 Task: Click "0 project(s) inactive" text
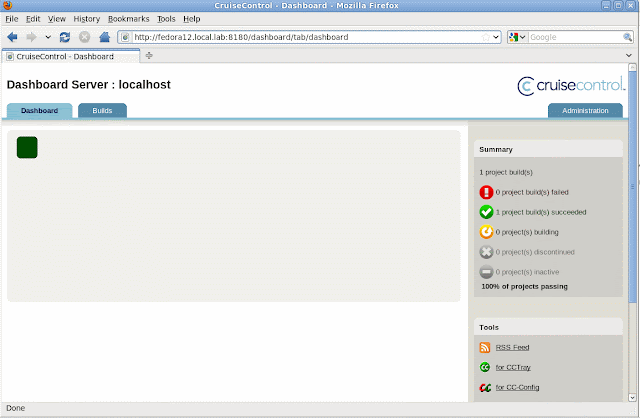[x=527, y=272]
